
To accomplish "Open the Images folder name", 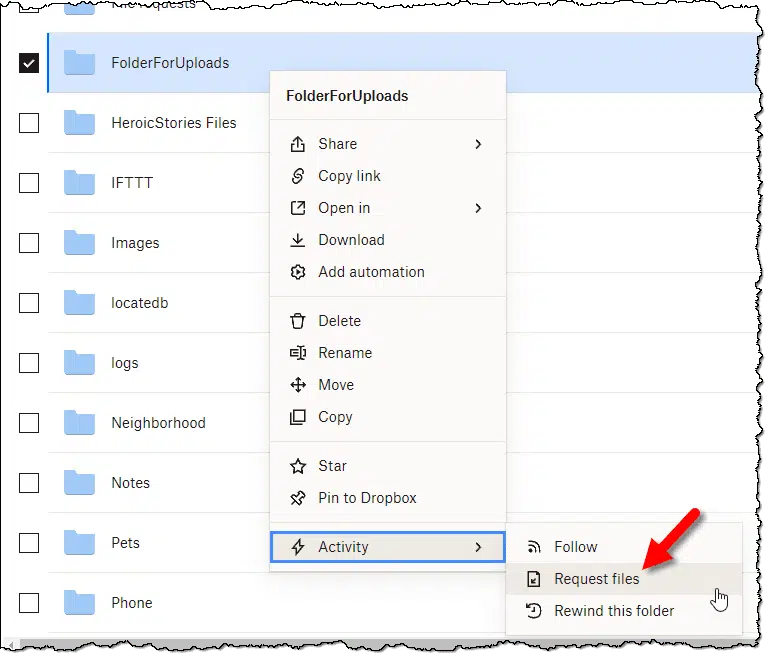I will coord(136,243).
